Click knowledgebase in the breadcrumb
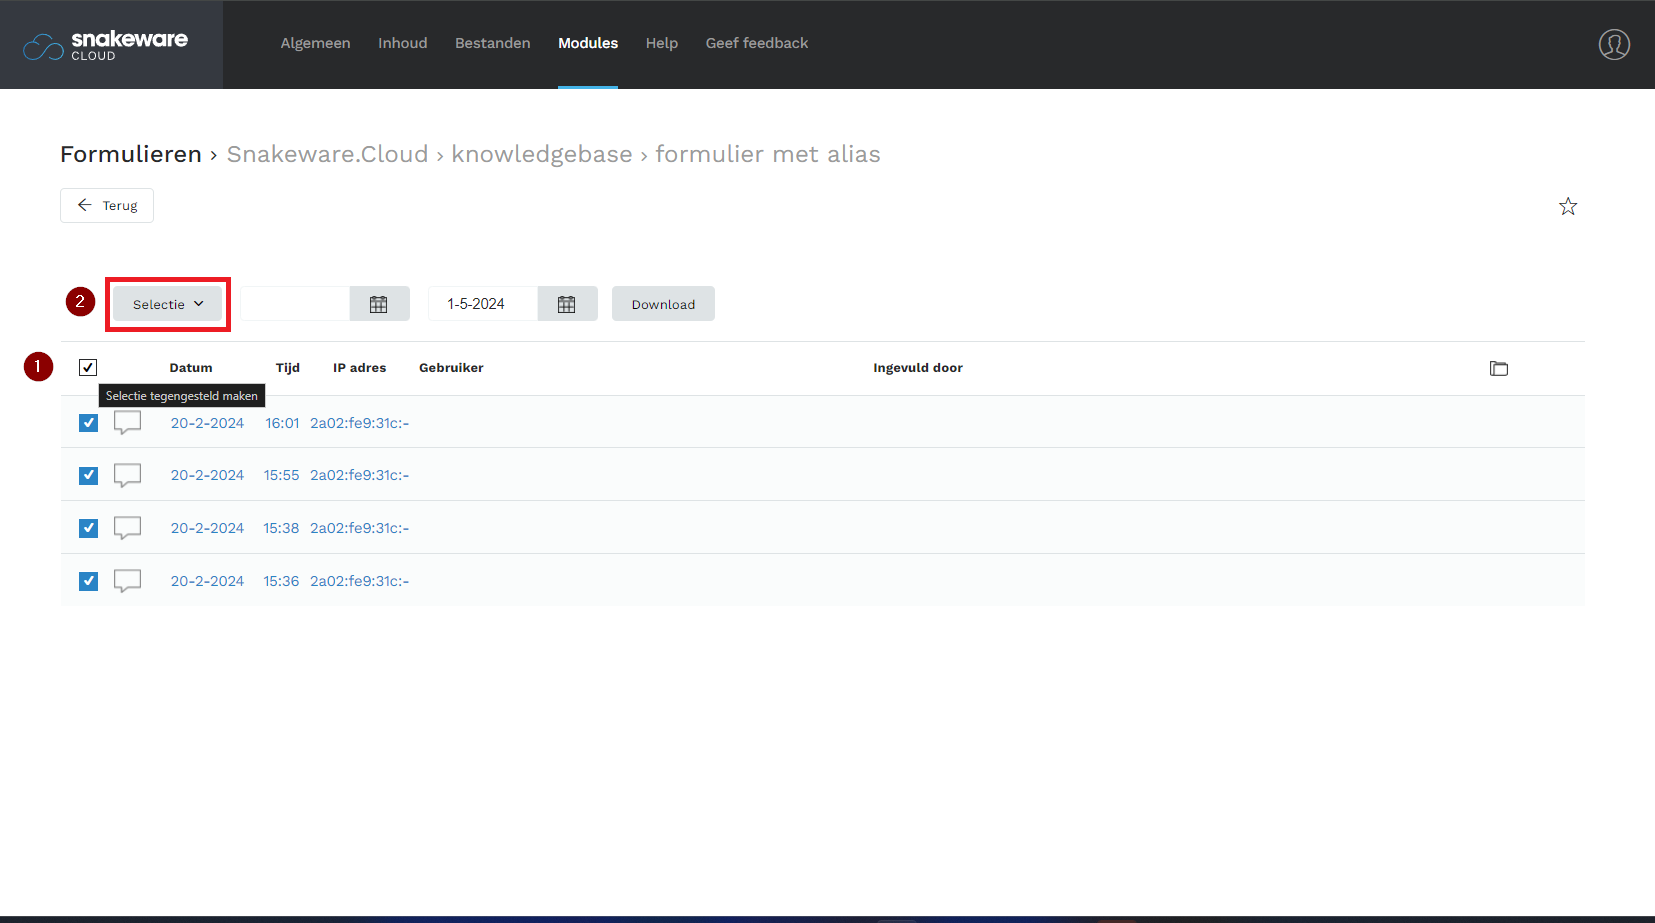Image resolution: width=1655 pixels, height=923 pixels. click(542, 154)
